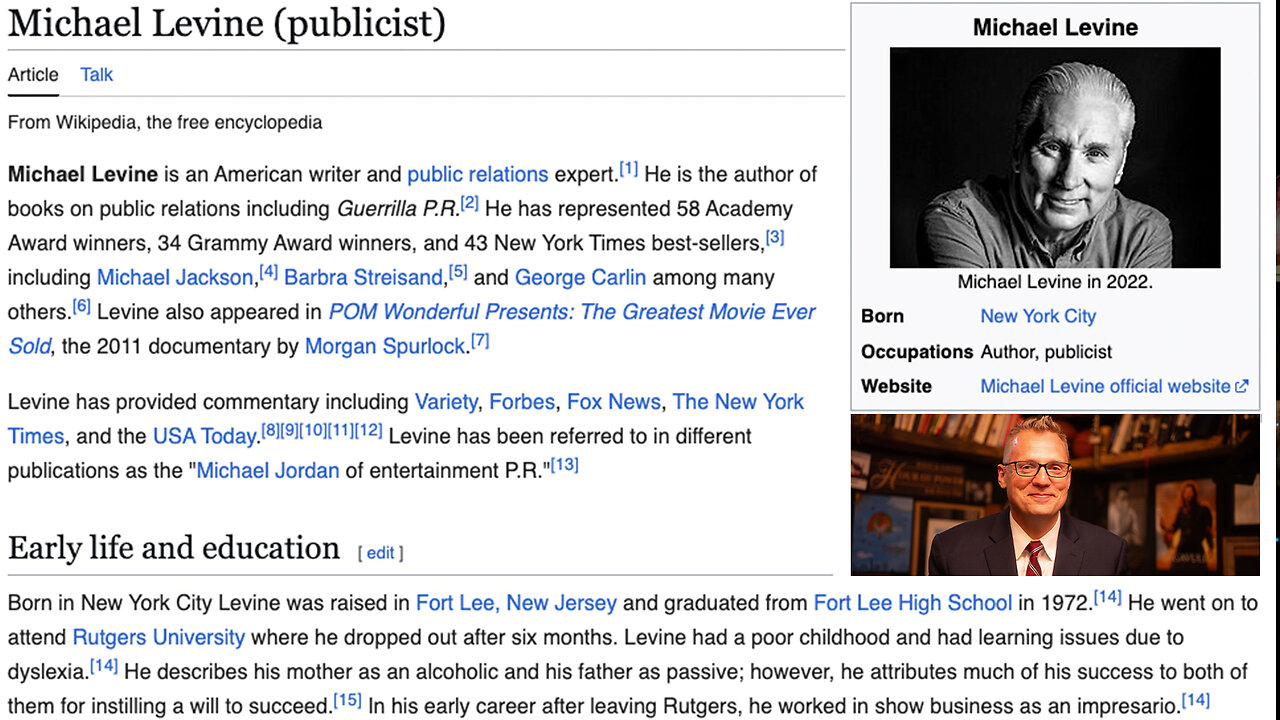The height and width of the screenshot is (720, 1280).
Task: Open the Variety link
Action: click(x=446, y=402)
